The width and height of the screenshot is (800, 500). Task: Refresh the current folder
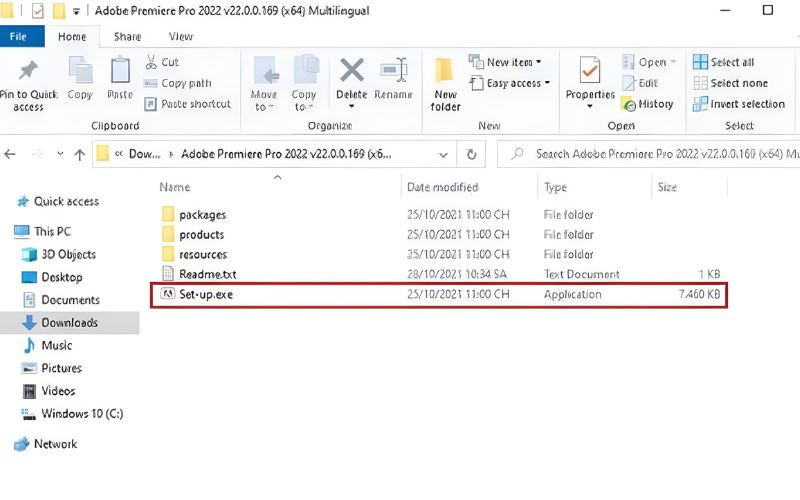click(x=471, y=154)
